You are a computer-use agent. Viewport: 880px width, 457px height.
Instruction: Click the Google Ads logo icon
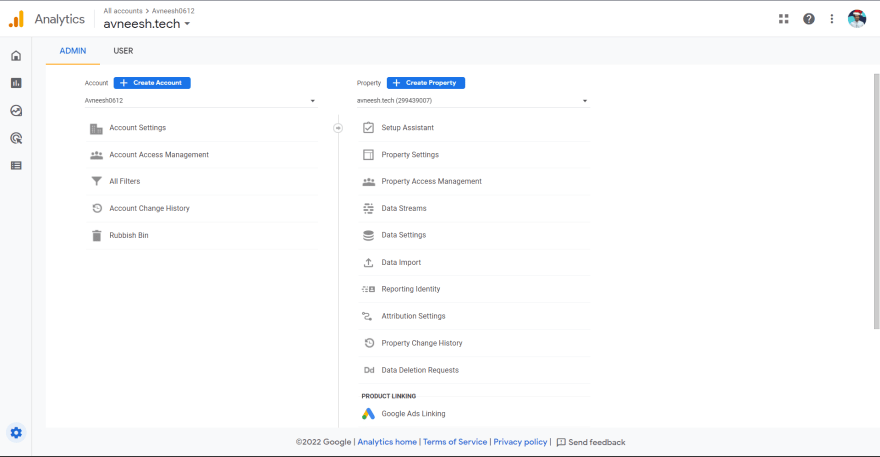point(368,414)
